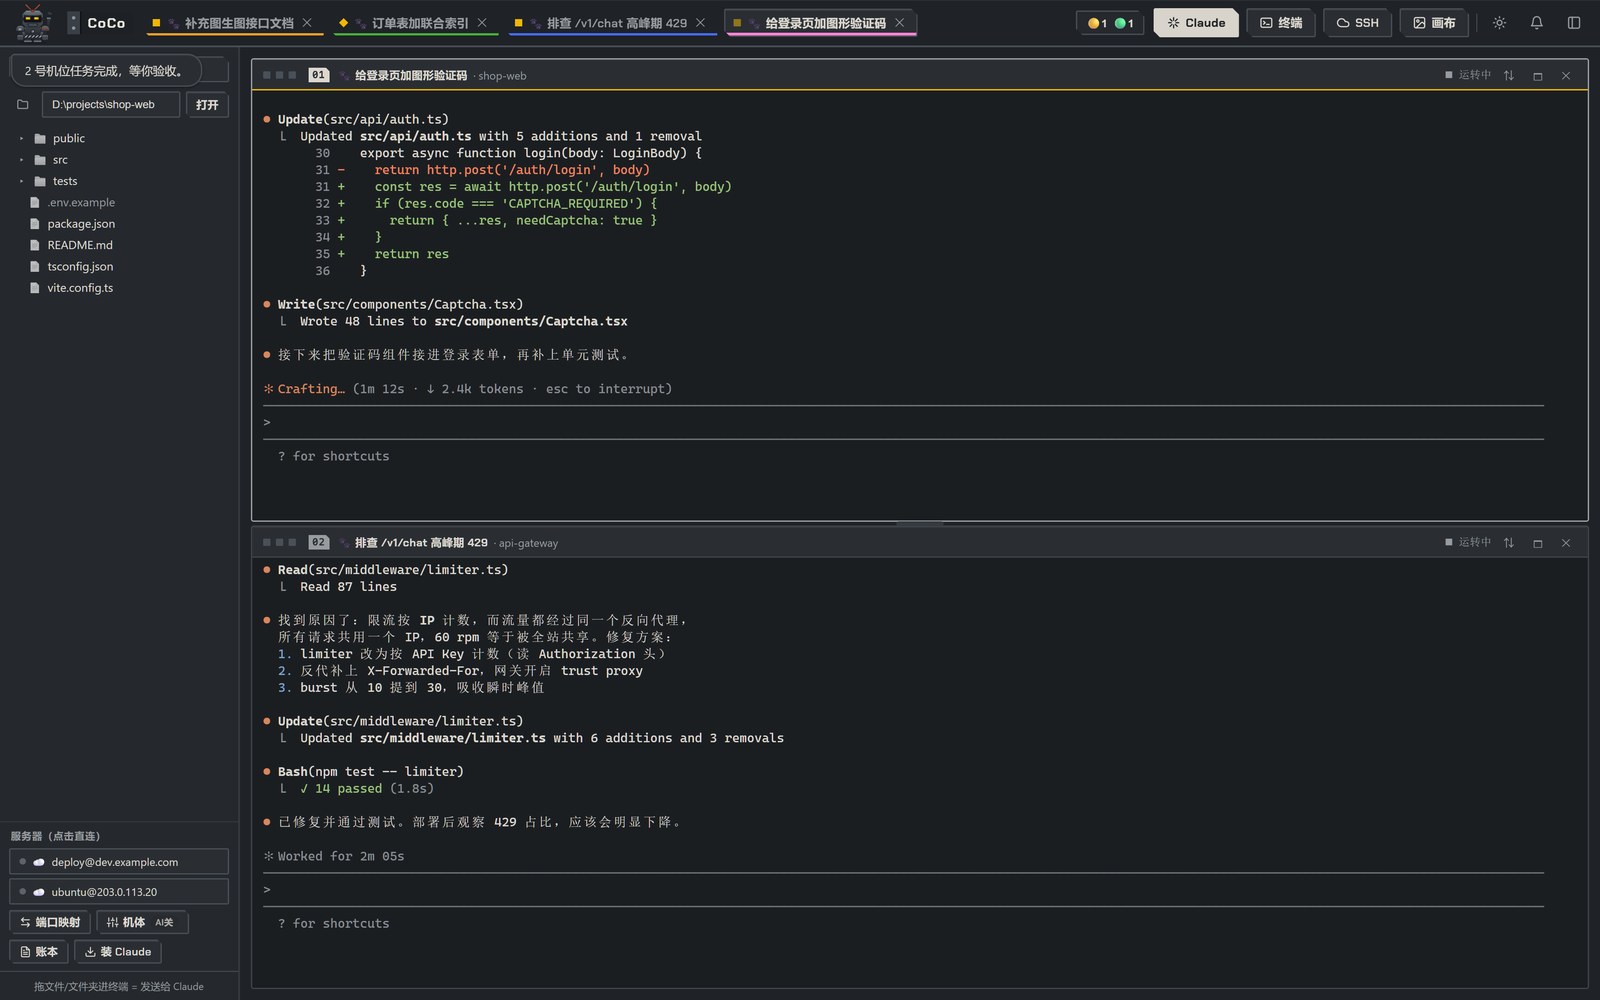Image resolution: width=1600 pixels, height=1000 pixels.
Task: Click 装 Claude install button
Action: click(x=118, y=952)
